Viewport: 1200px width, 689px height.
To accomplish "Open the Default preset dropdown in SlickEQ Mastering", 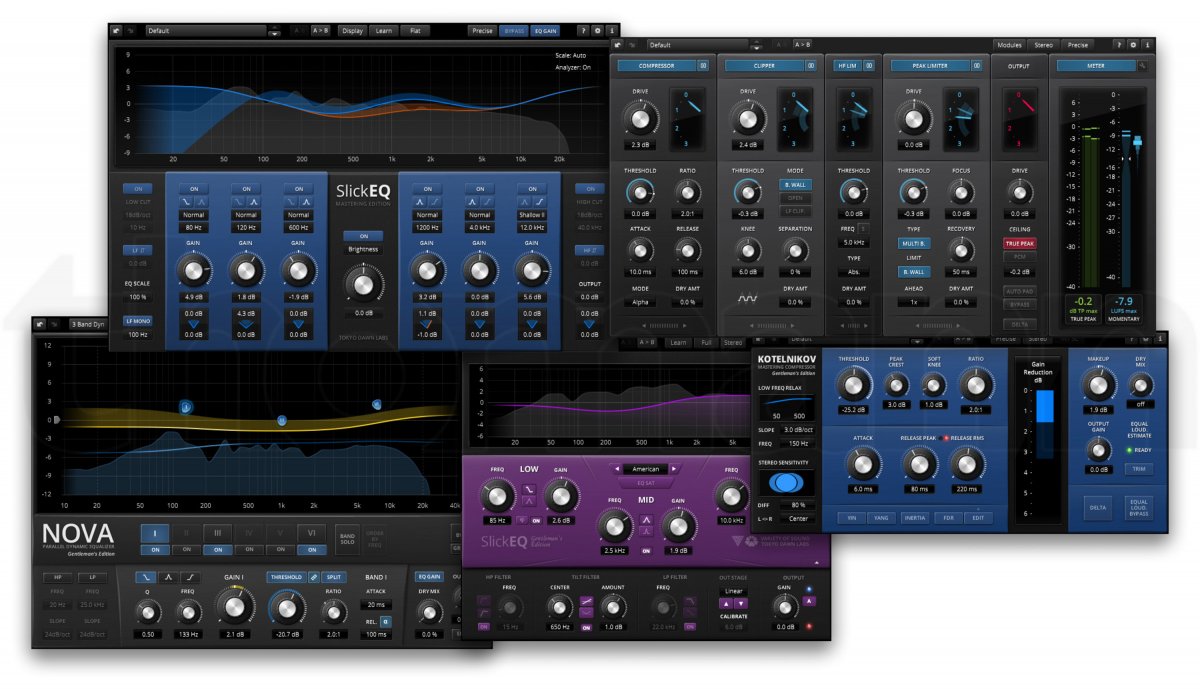I will (204, 31).
